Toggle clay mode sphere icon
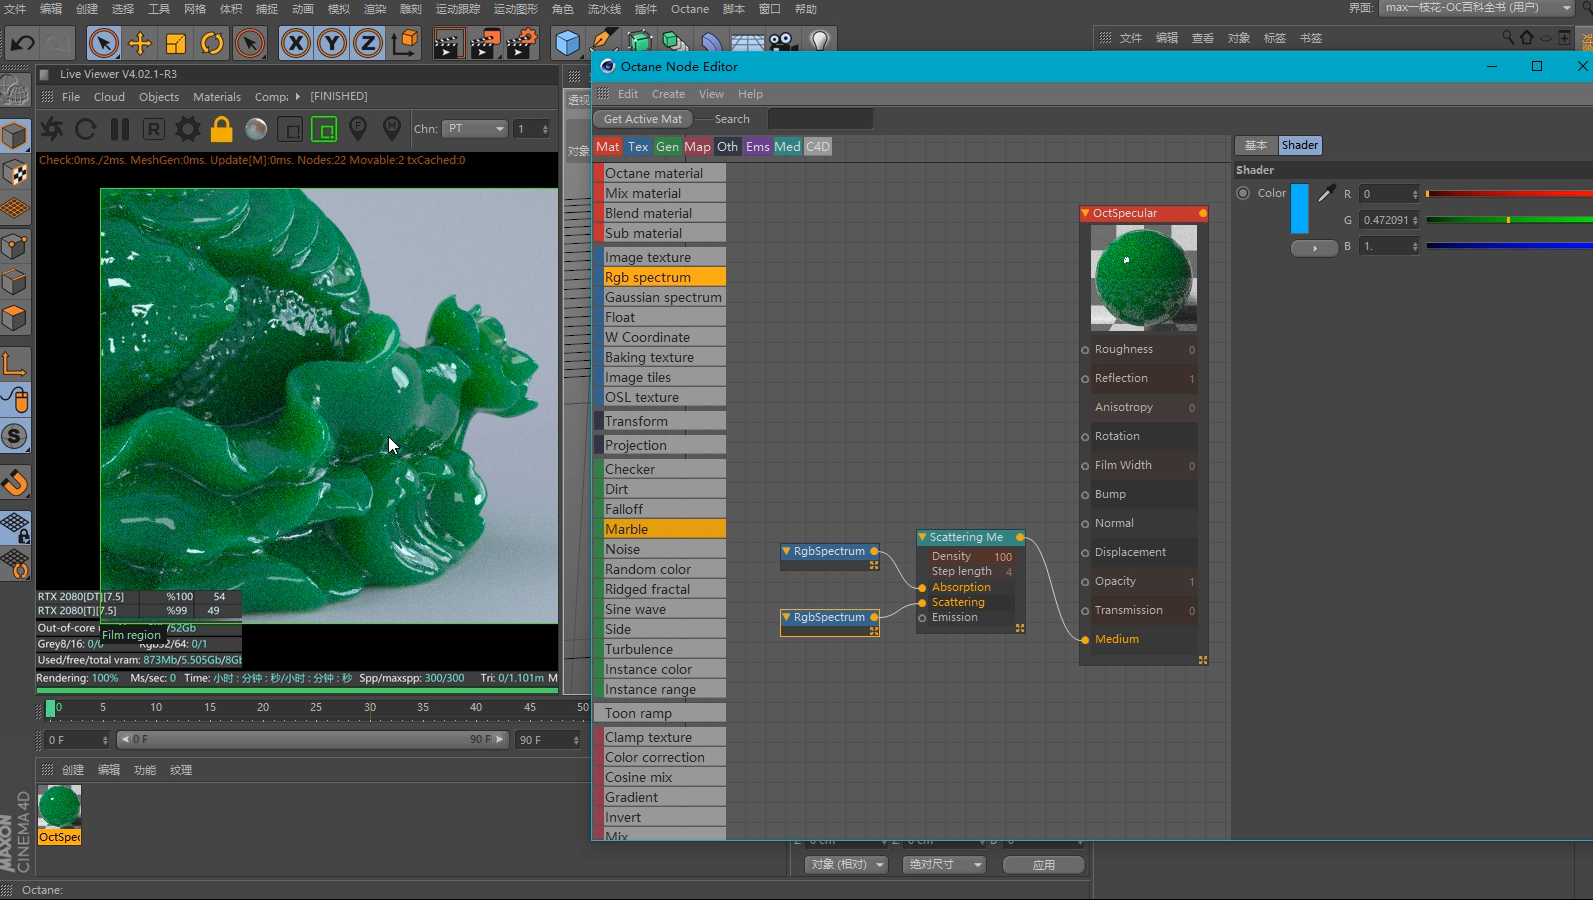This screenshot has height=900, width=1593. [256, 129]
